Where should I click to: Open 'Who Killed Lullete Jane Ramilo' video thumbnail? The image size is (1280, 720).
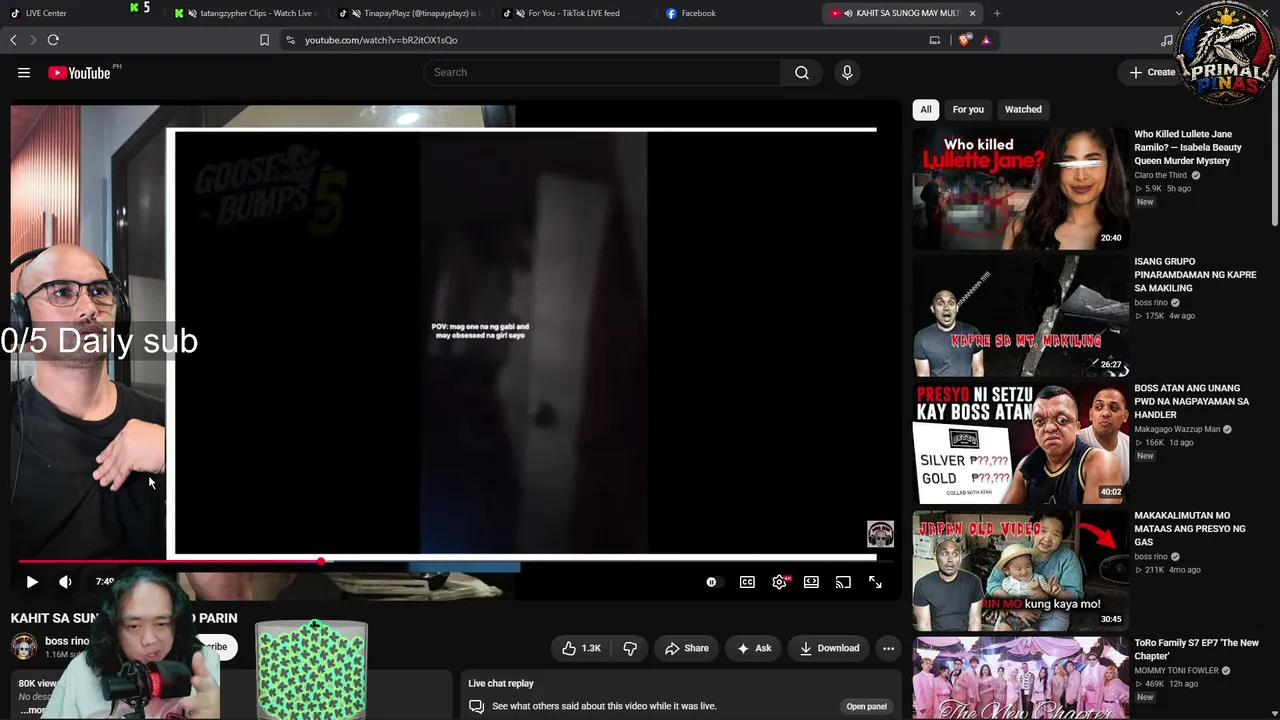pos(1020,188)
